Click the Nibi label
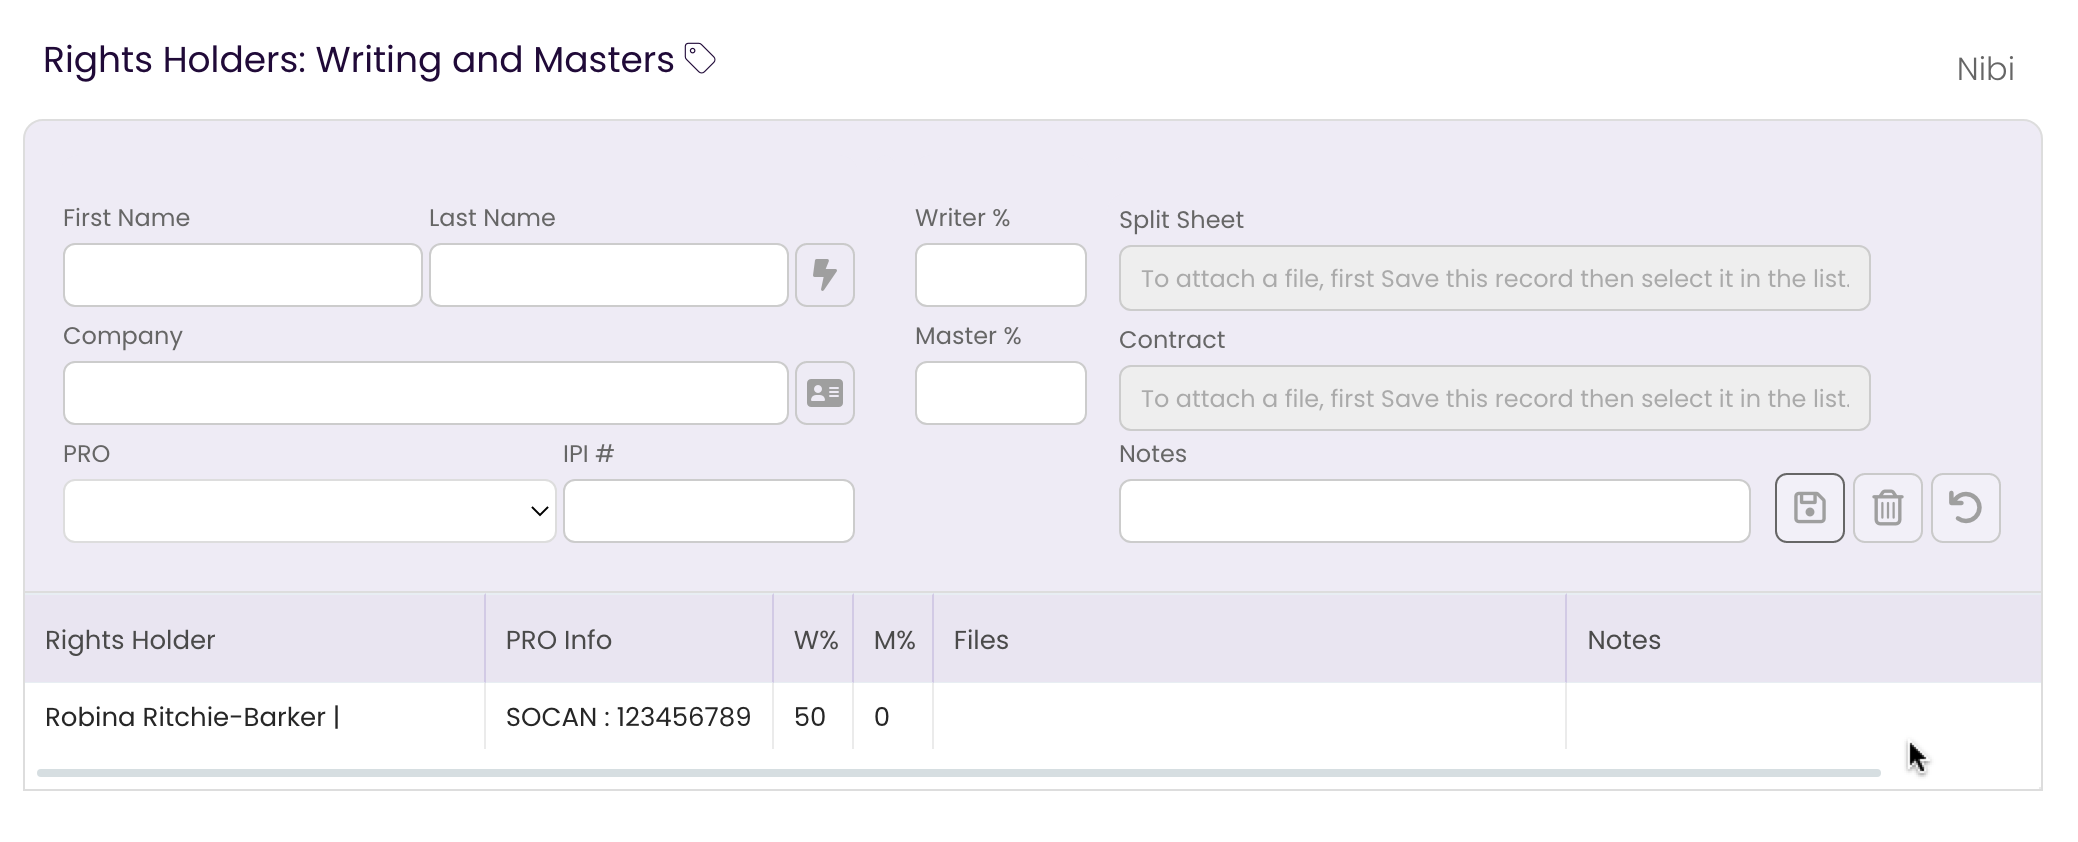The width and height of the screenshot is (2078, 842). (1985, 69)
